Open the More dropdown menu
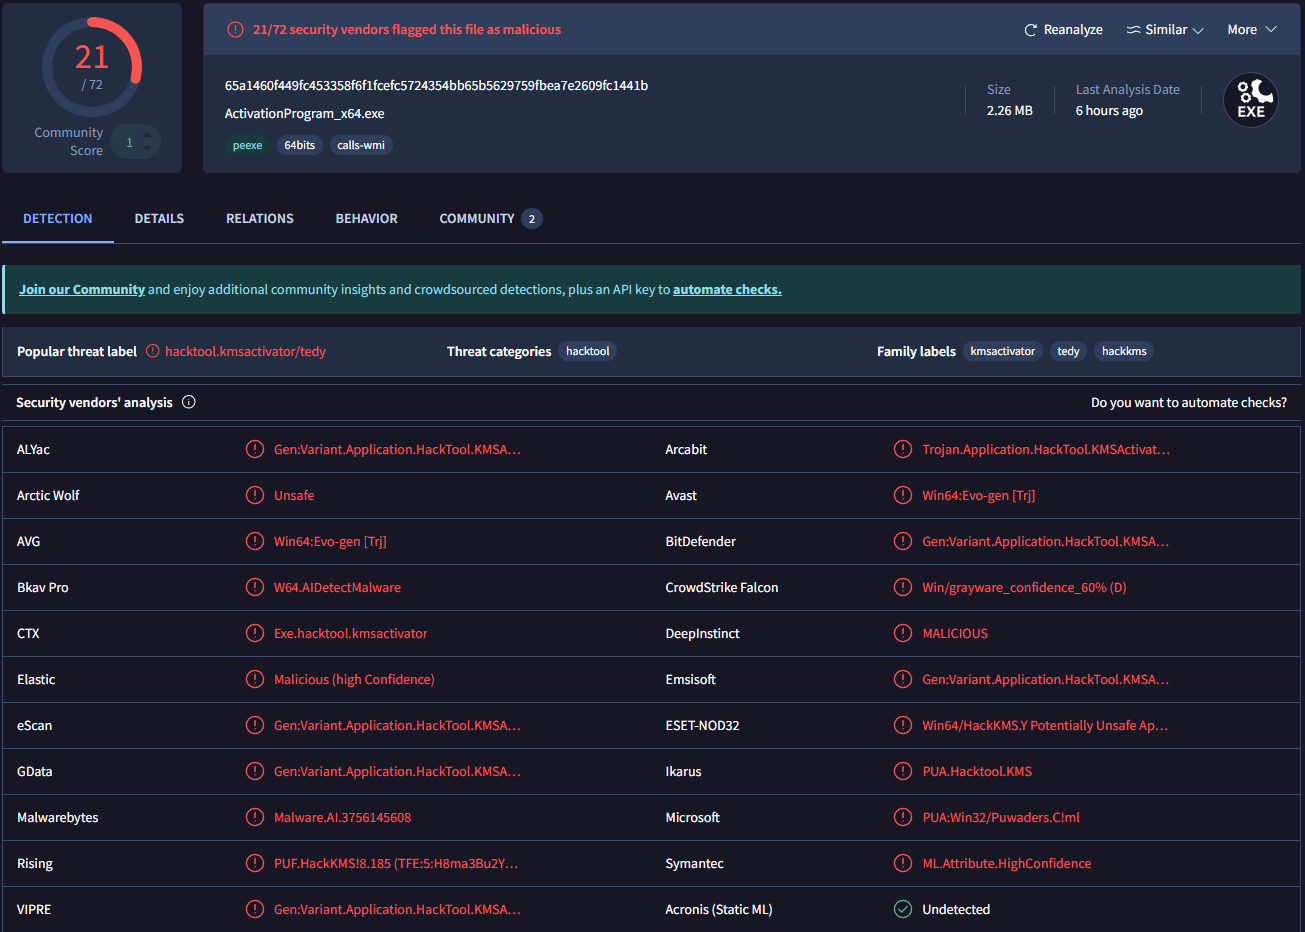The height and width of the screenshot is (932, 1305). (x=1252, y=30)
